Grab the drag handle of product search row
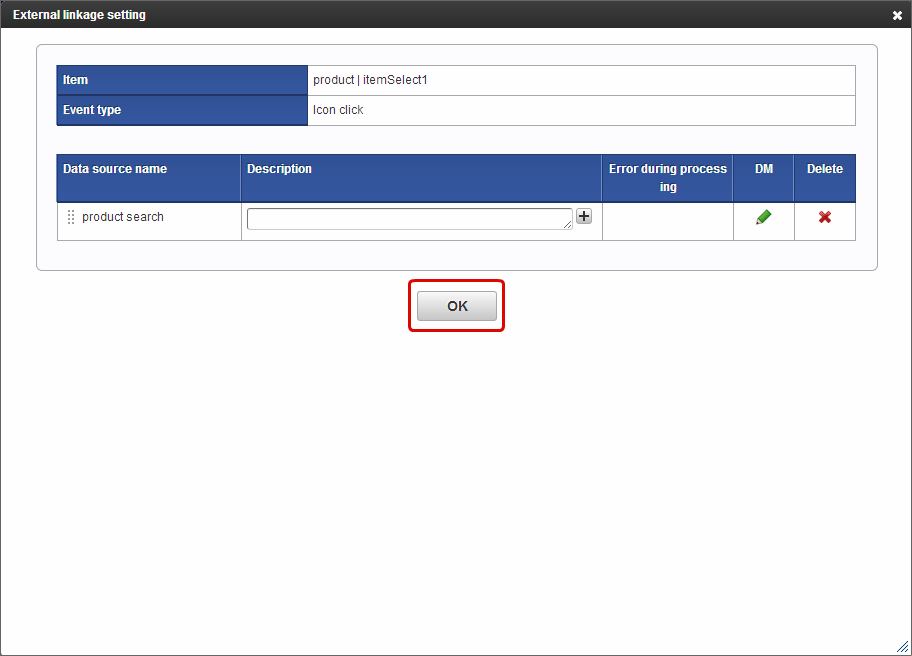 point(71,217)
